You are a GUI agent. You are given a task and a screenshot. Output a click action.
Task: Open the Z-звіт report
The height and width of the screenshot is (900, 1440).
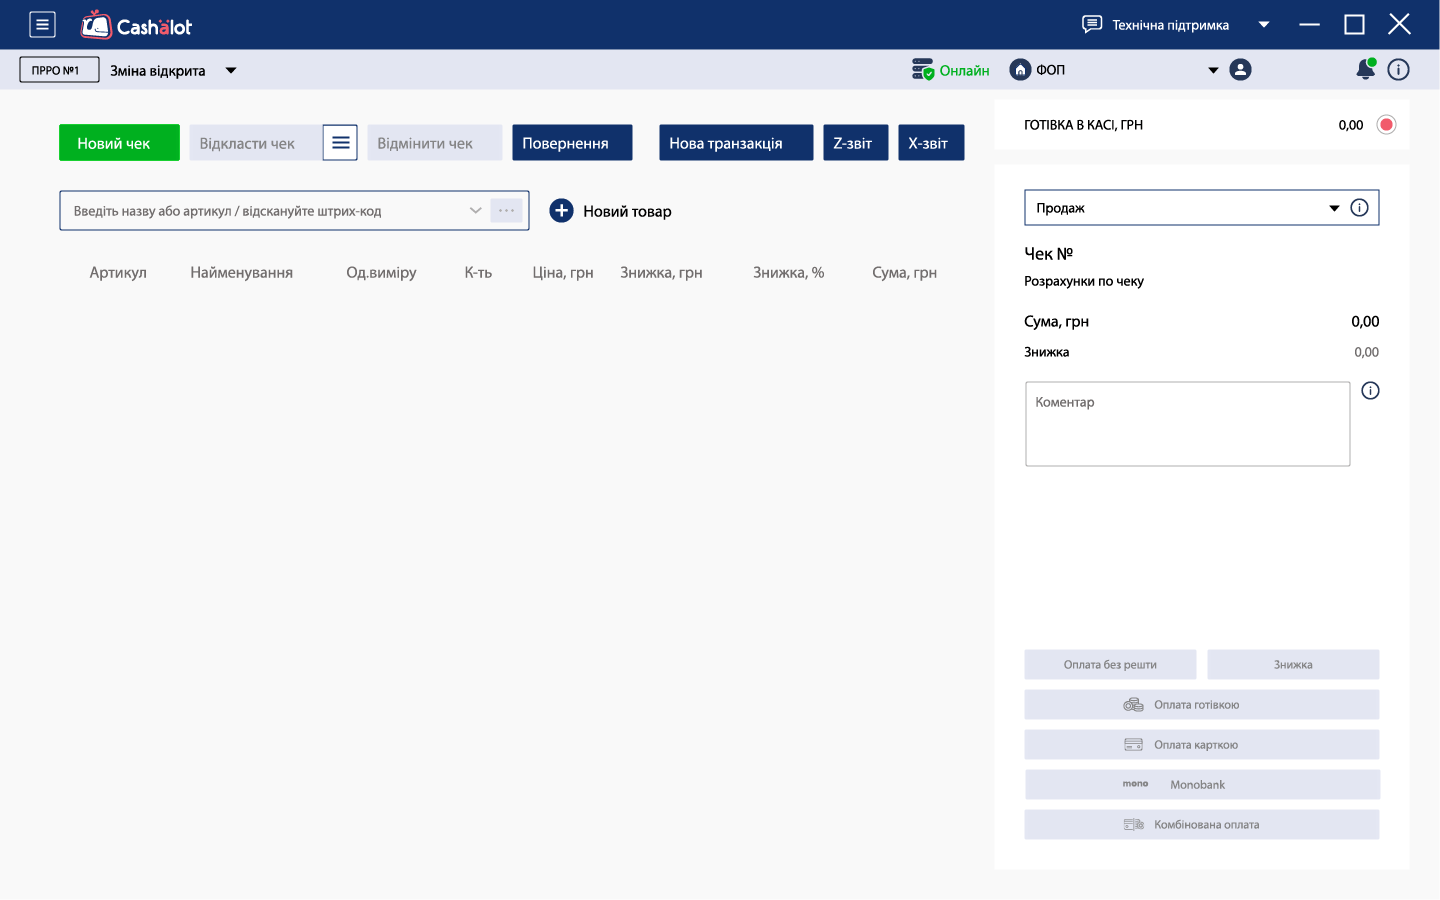[855, 143]
